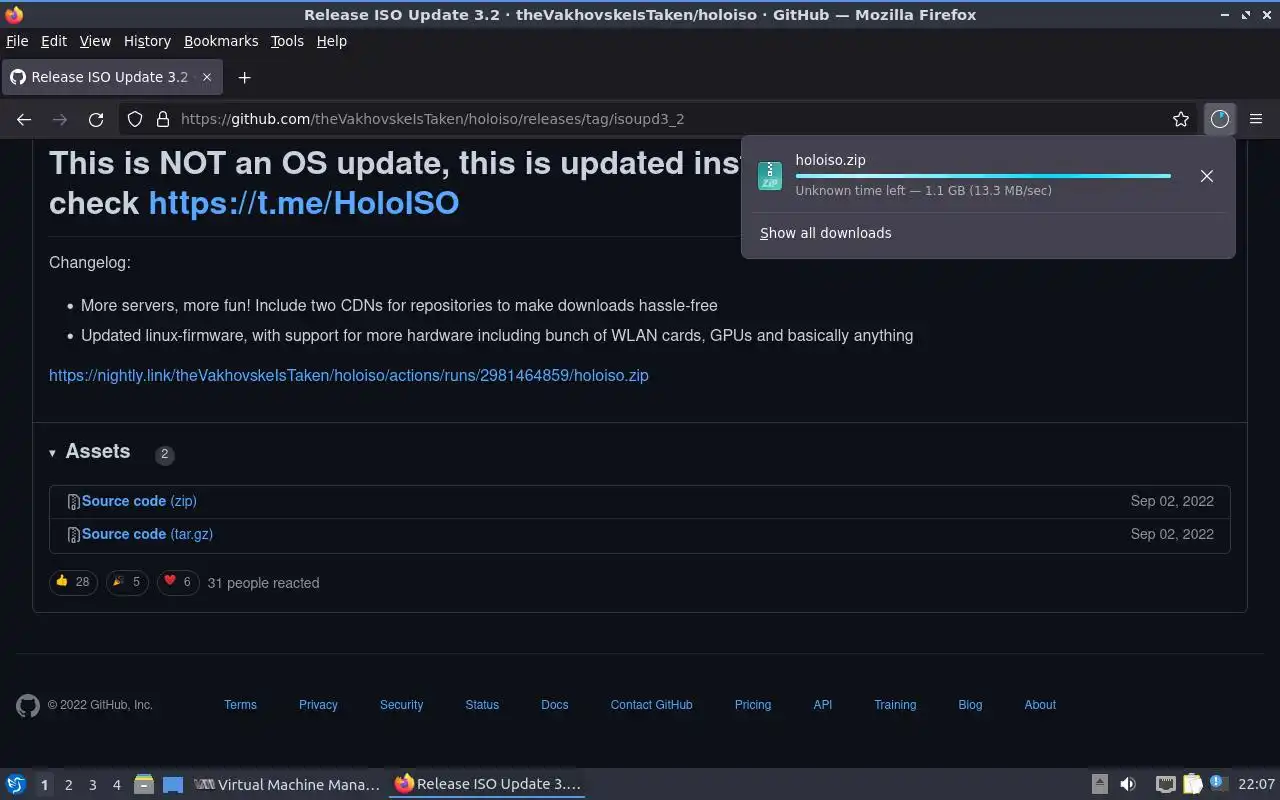The image size is (1280, 800).
Task: Click the greyed forward arrow
Action: (x=60, y=119)
